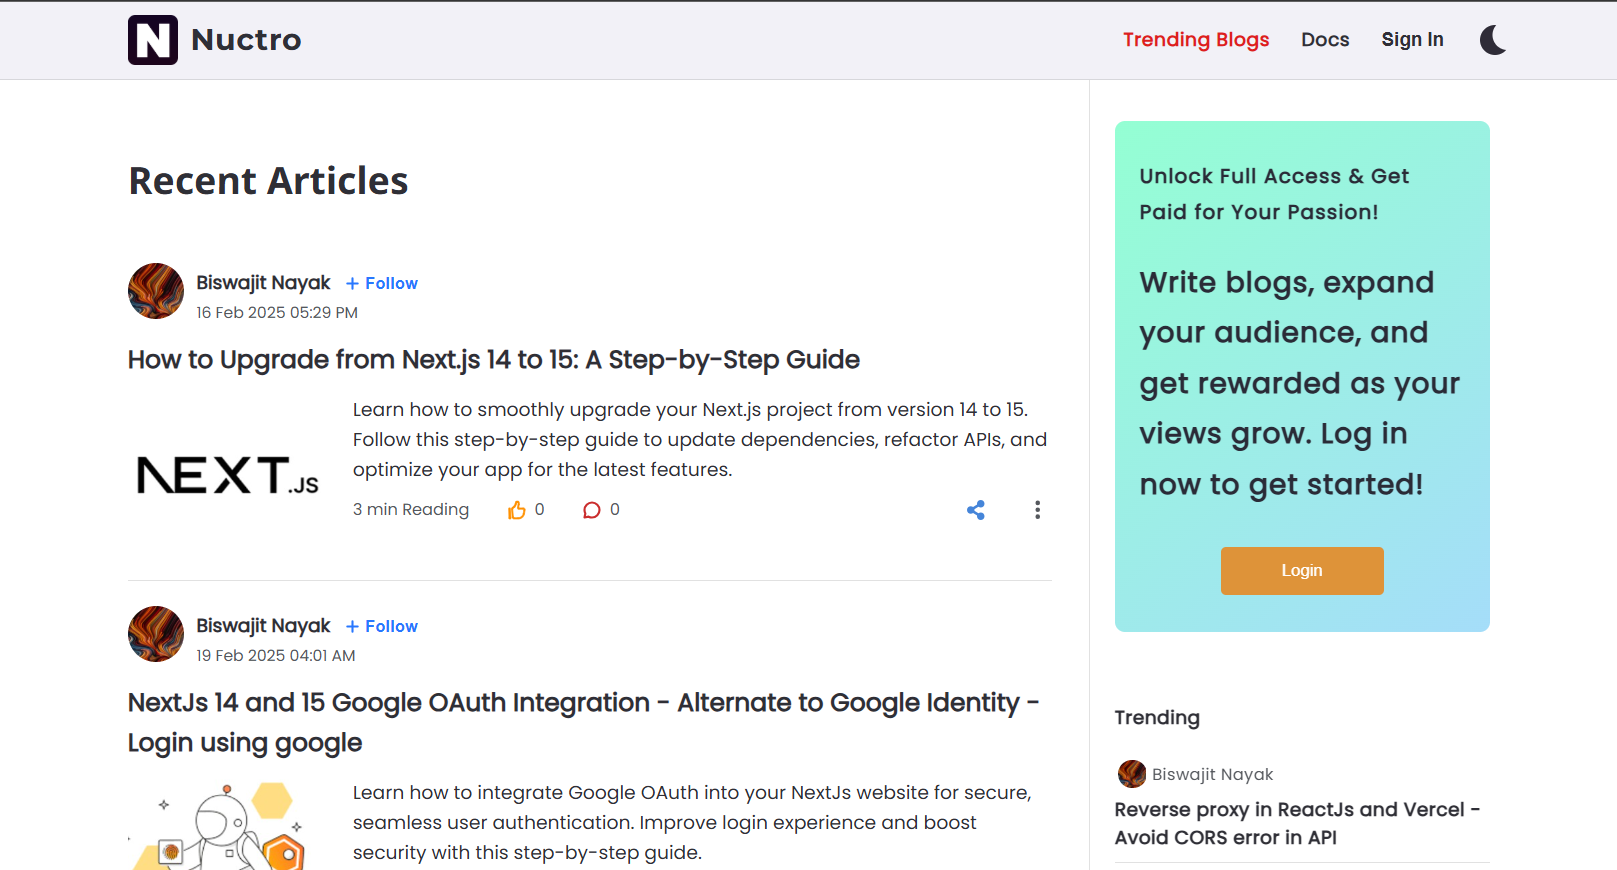Screen dimensions: 1617x870
Task: Click the Next.js upgrade article description text
Action: point(700,440)
